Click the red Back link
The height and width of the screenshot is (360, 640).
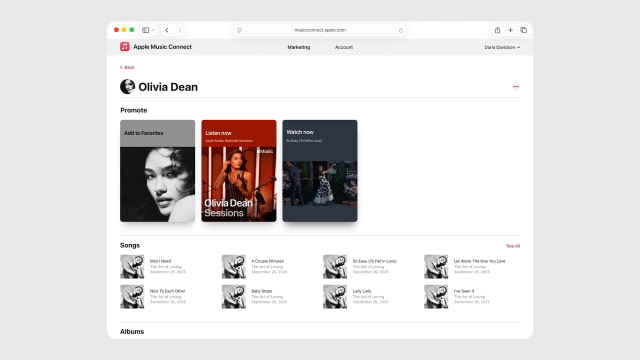coord(127,67)
